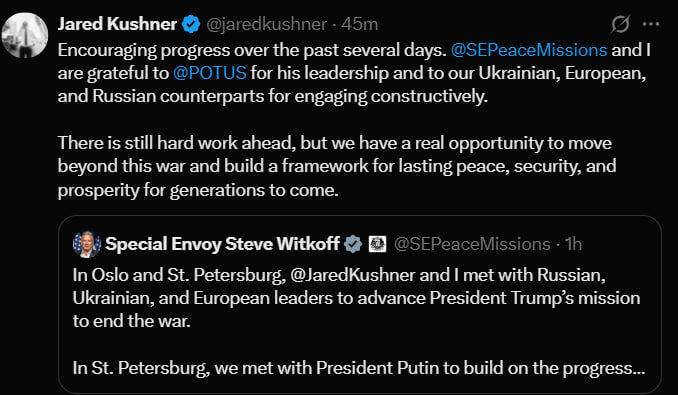This screenshot has width=678, height=395.
Task: Click the 1h timestamp on quoted post
Action: coord(574,244)
